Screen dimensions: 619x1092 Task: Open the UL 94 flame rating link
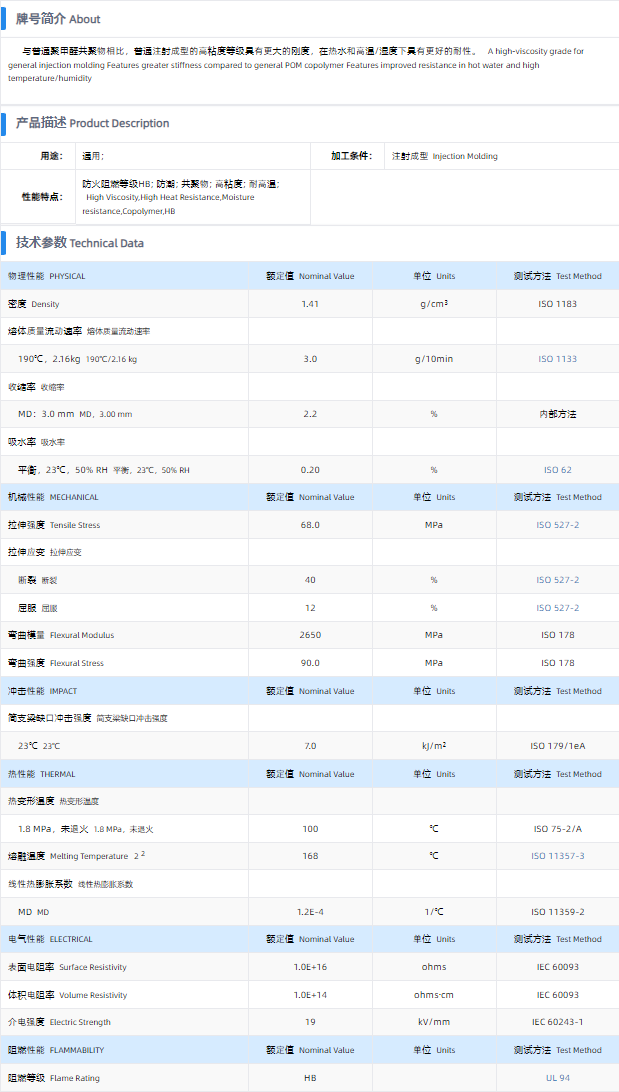(557, 1078)
